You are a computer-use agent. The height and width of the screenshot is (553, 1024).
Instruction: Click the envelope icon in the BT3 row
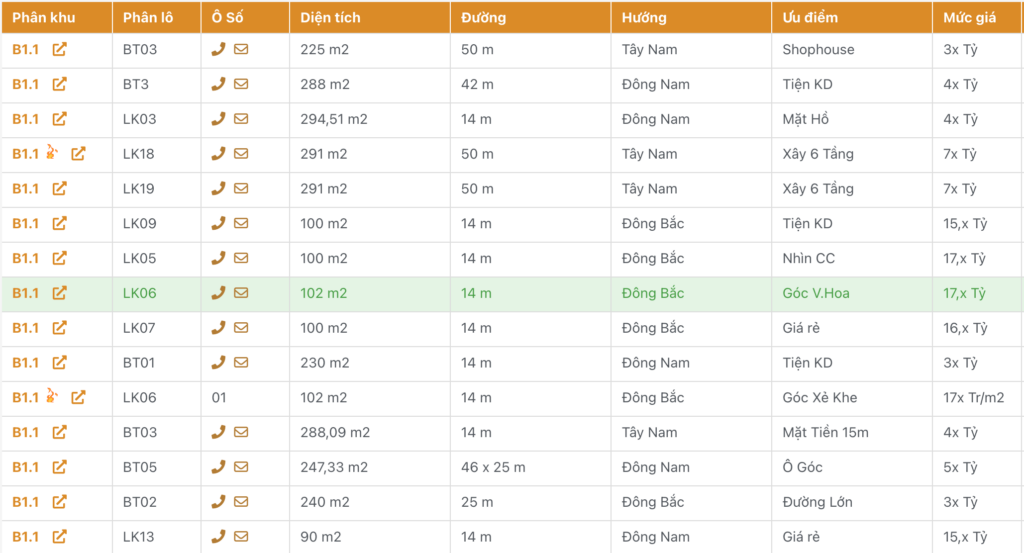241,85
